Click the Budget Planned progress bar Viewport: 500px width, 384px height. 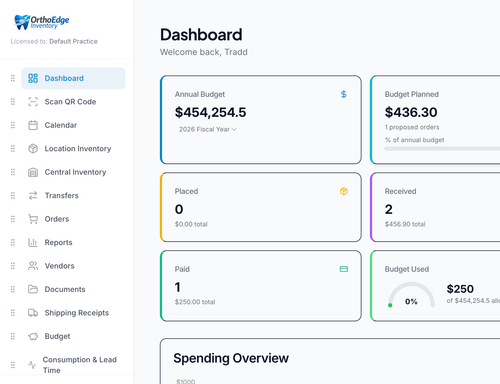pyautogui.click(x=442, y=149)
